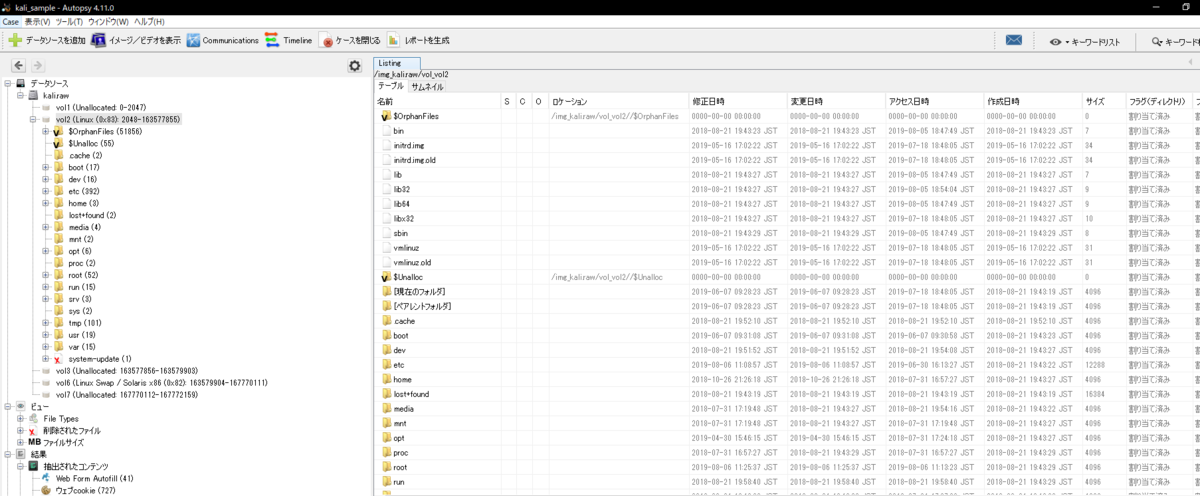Click the Web Form Autofill icon

[46, 478]
